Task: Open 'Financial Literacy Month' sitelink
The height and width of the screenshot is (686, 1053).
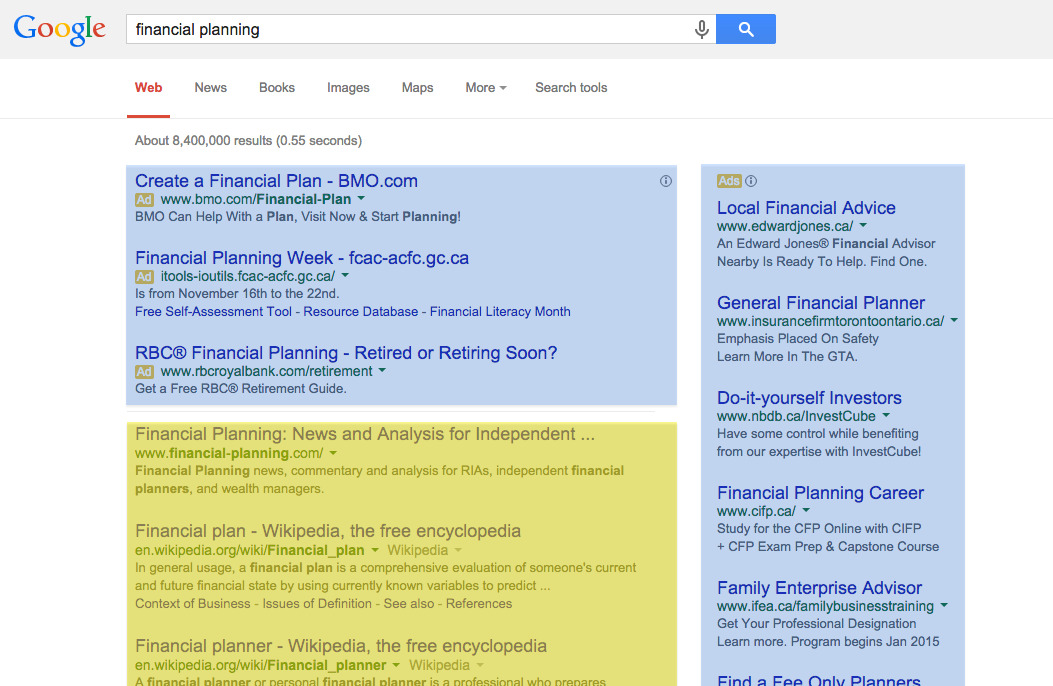Action: [500, 311]
